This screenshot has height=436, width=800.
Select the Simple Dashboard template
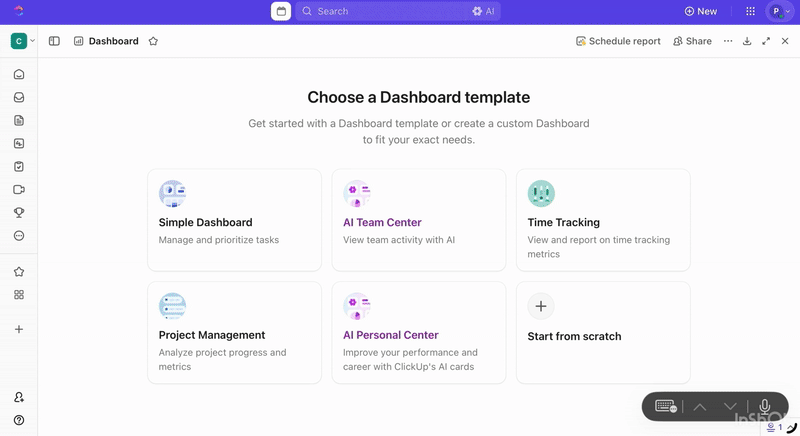coord(235,220)
